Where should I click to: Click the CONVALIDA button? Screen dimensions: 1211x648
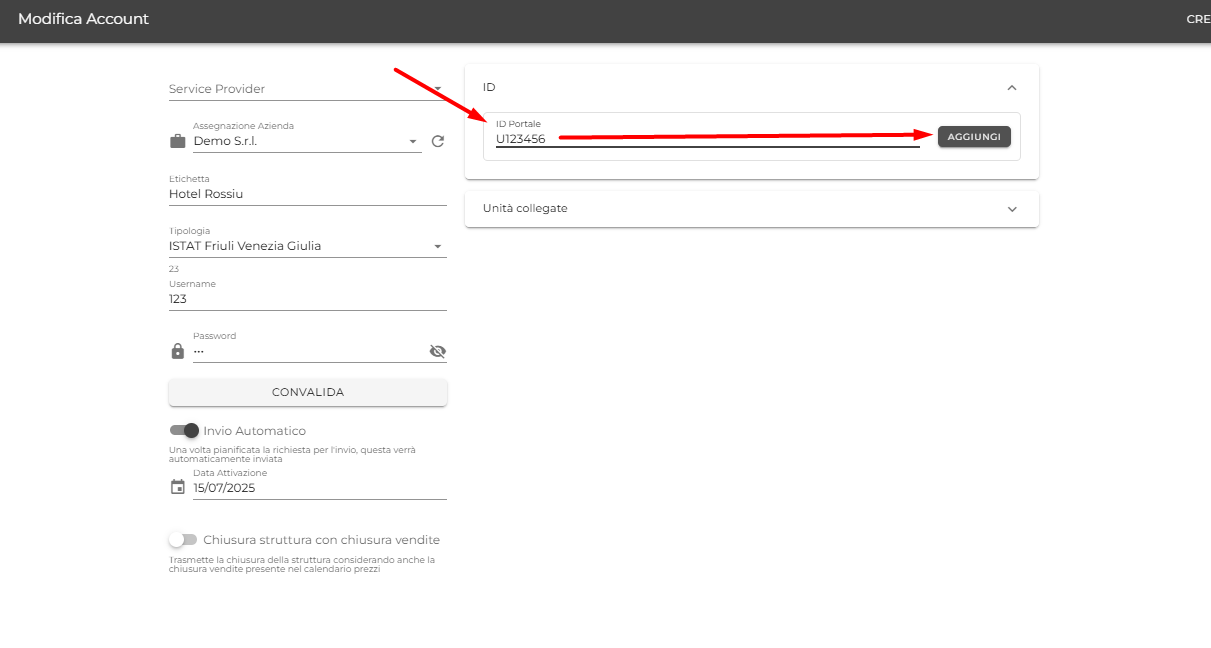pyautogui.click(x=308, y=392)
